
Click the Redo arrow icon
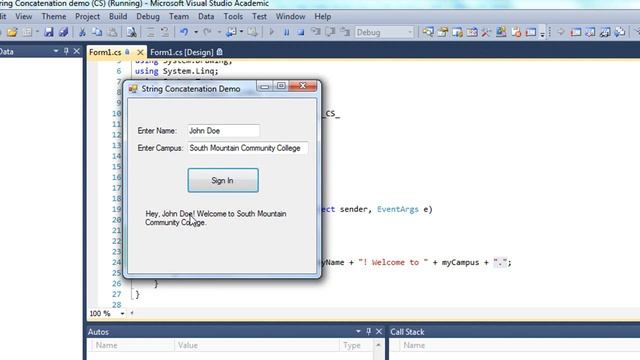click(x=207, y=32)
